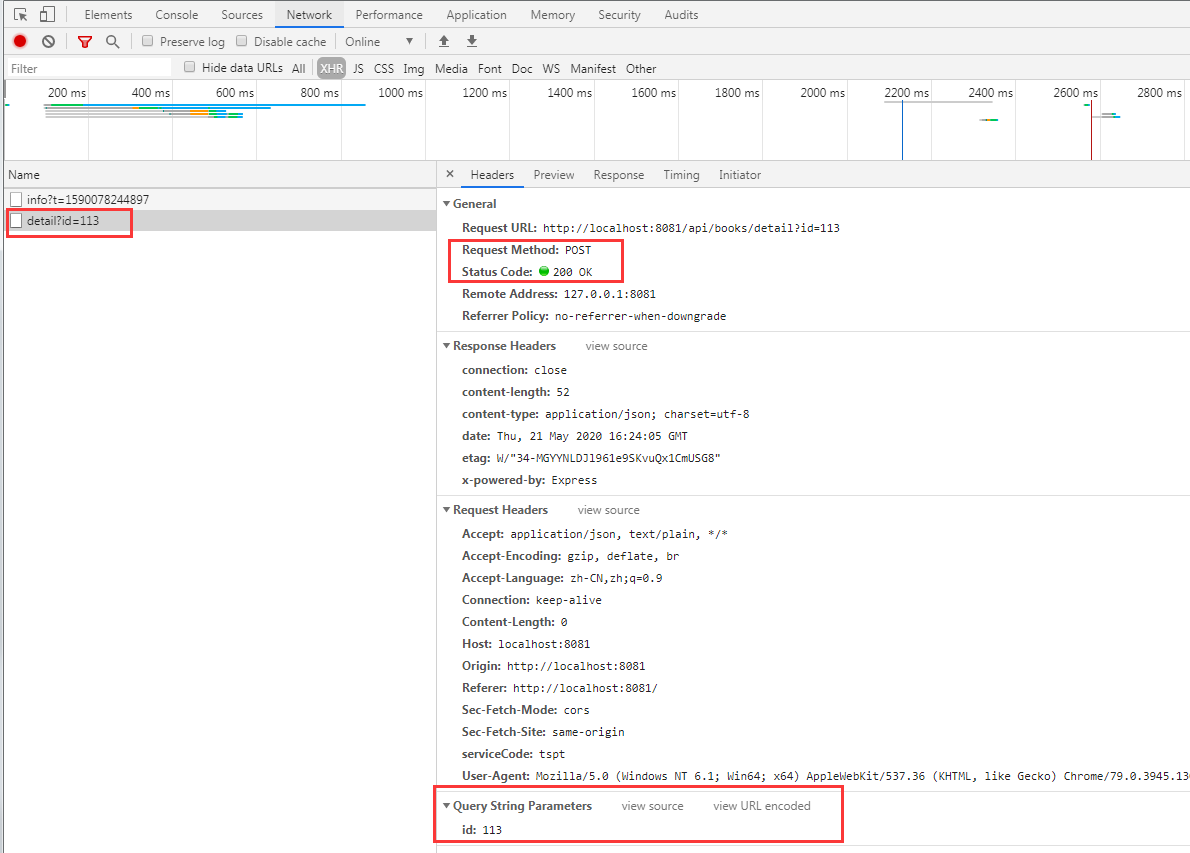Click the 1000 ms timeline overview marker
This screenshot has width=1190, height=853.
401,93
